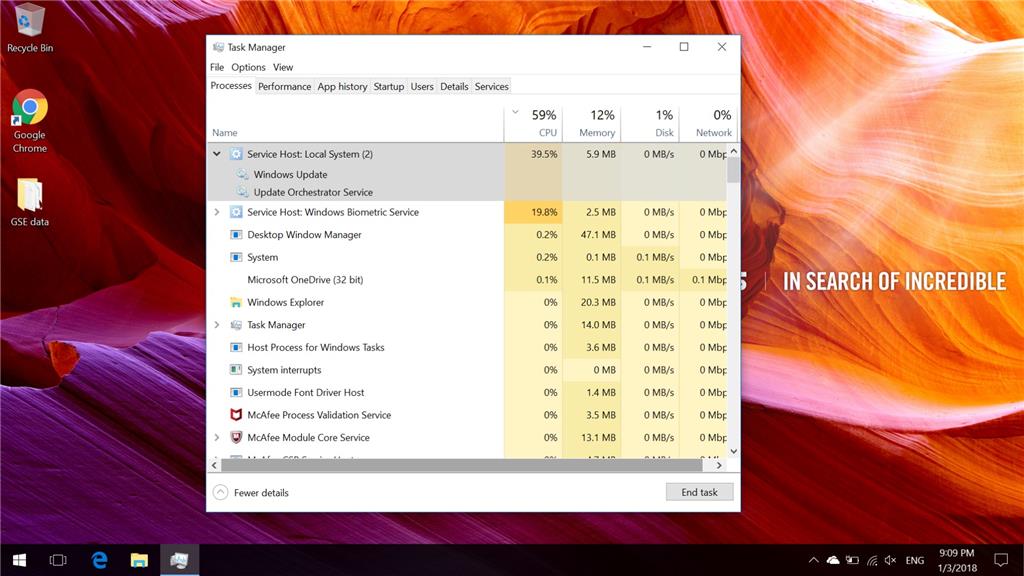Viewport: 1024px width, 576px height.
Task: Click the System interrupts icon
Action: pos(236,370)
